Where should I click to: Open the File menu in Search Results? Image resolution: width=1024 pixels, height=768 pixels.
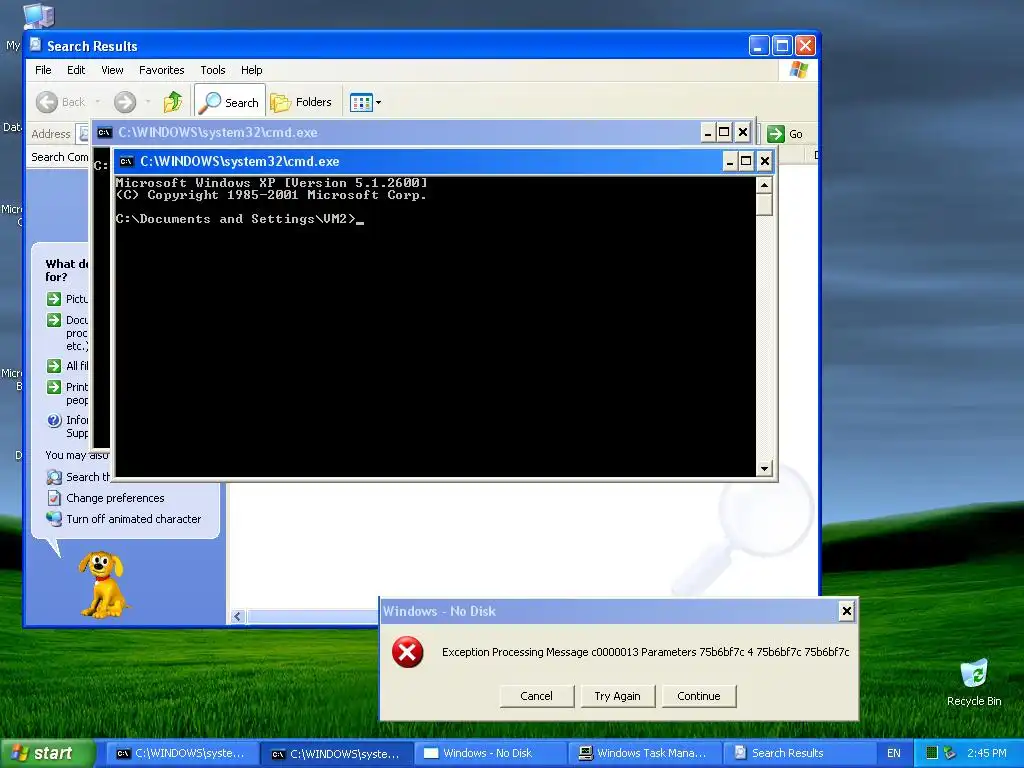[x=43, y=70]
